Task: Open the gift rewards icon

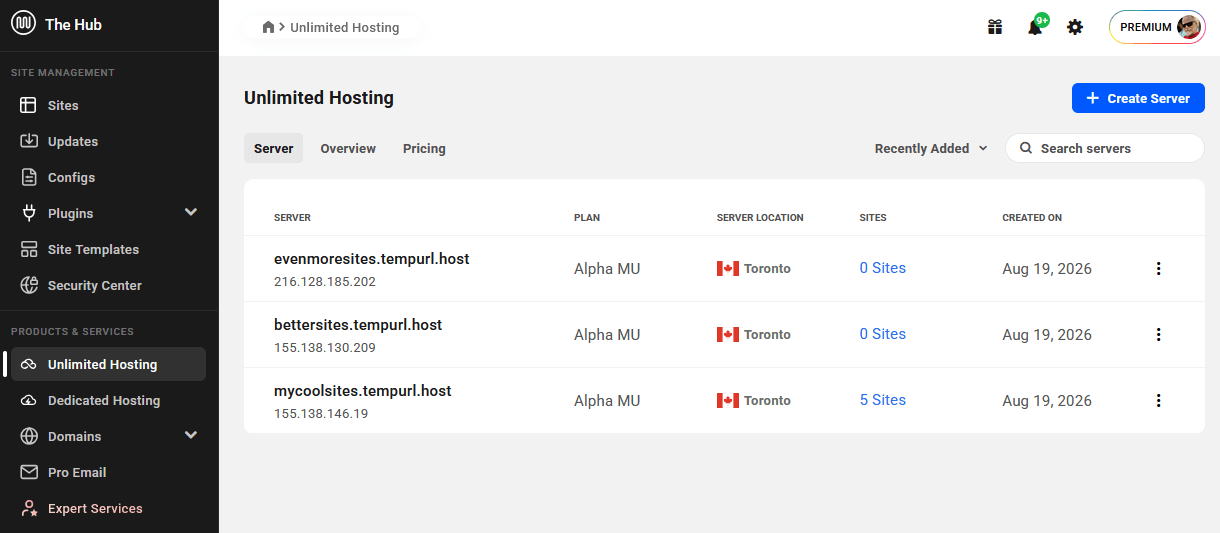Action: click(995, 27)
